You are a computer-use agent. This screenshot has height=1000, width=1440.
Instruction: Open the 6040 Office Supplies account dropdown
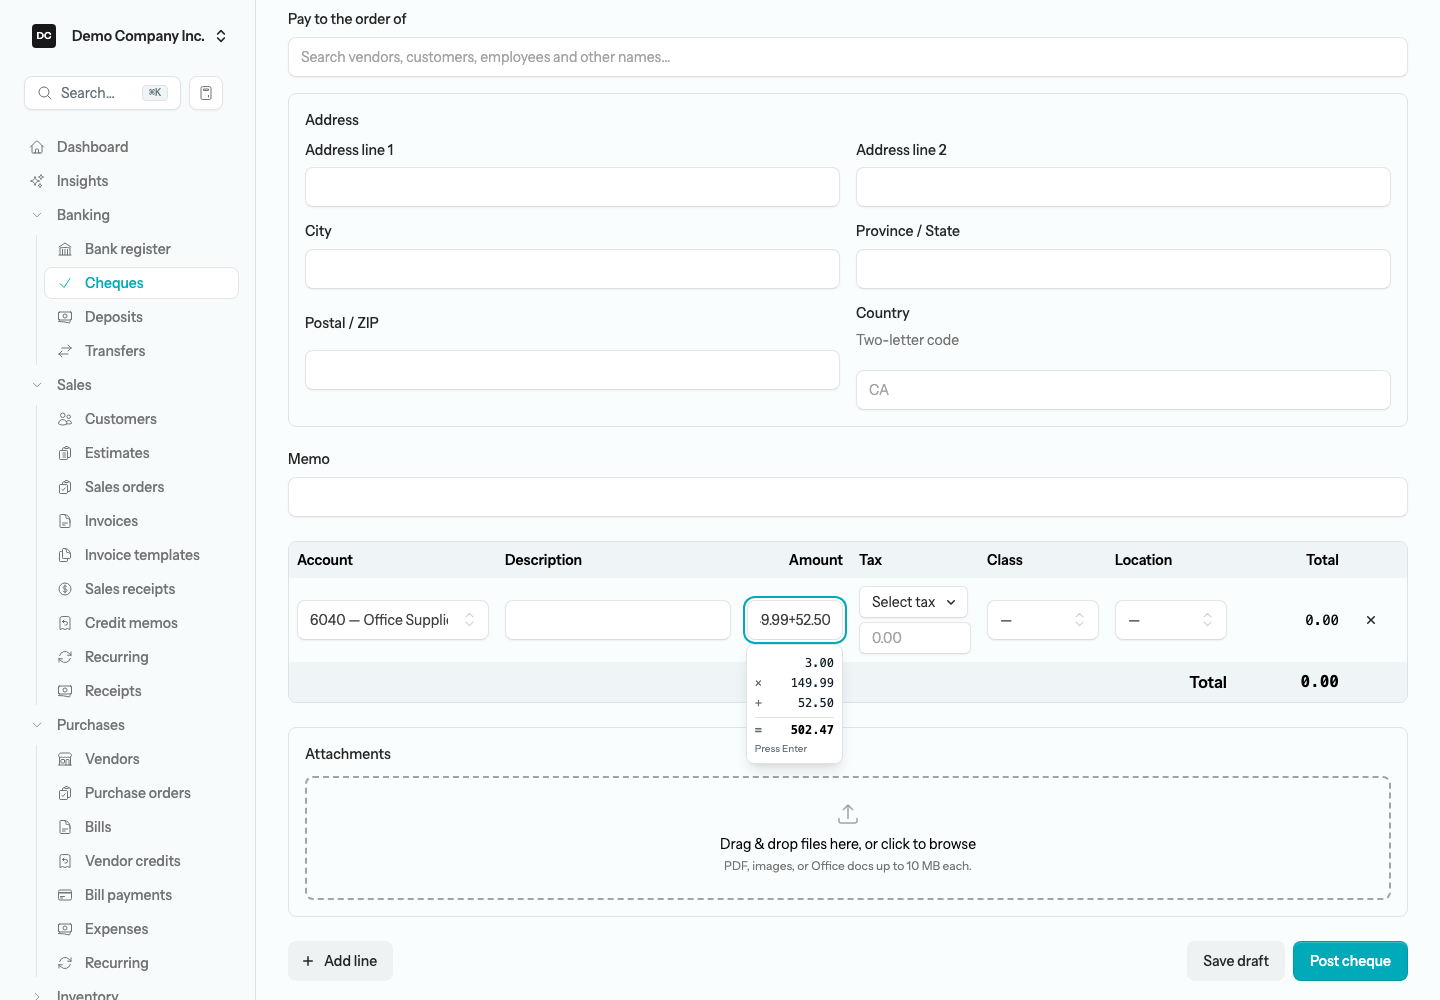tap(393, 620)
